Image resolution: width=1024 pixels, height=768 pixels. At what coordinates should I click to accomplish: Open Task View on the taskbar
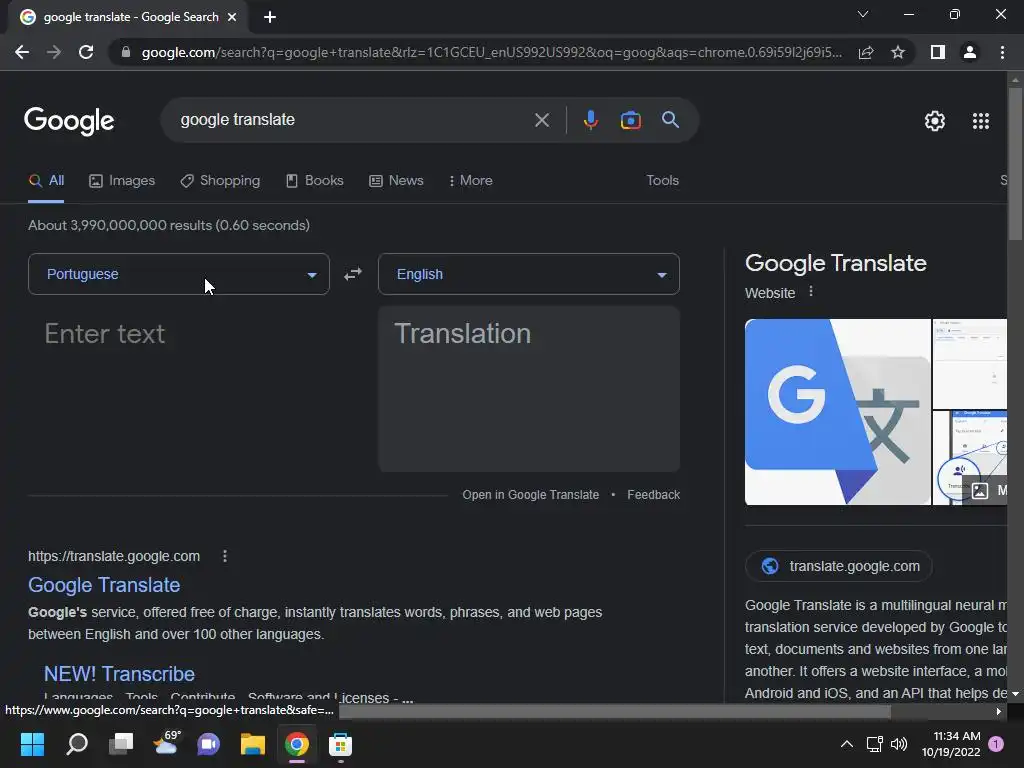coord(121,744)
